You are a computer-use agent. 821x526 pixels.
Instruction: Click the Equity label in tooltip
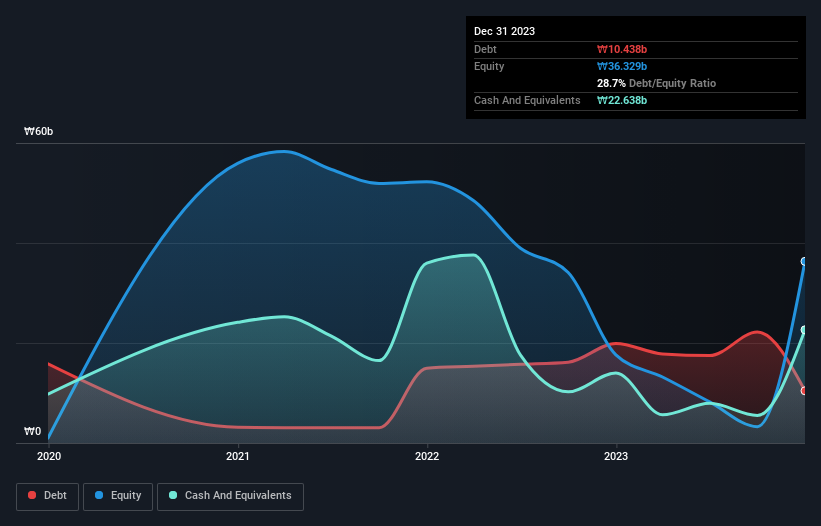click(x=489, y=66)
